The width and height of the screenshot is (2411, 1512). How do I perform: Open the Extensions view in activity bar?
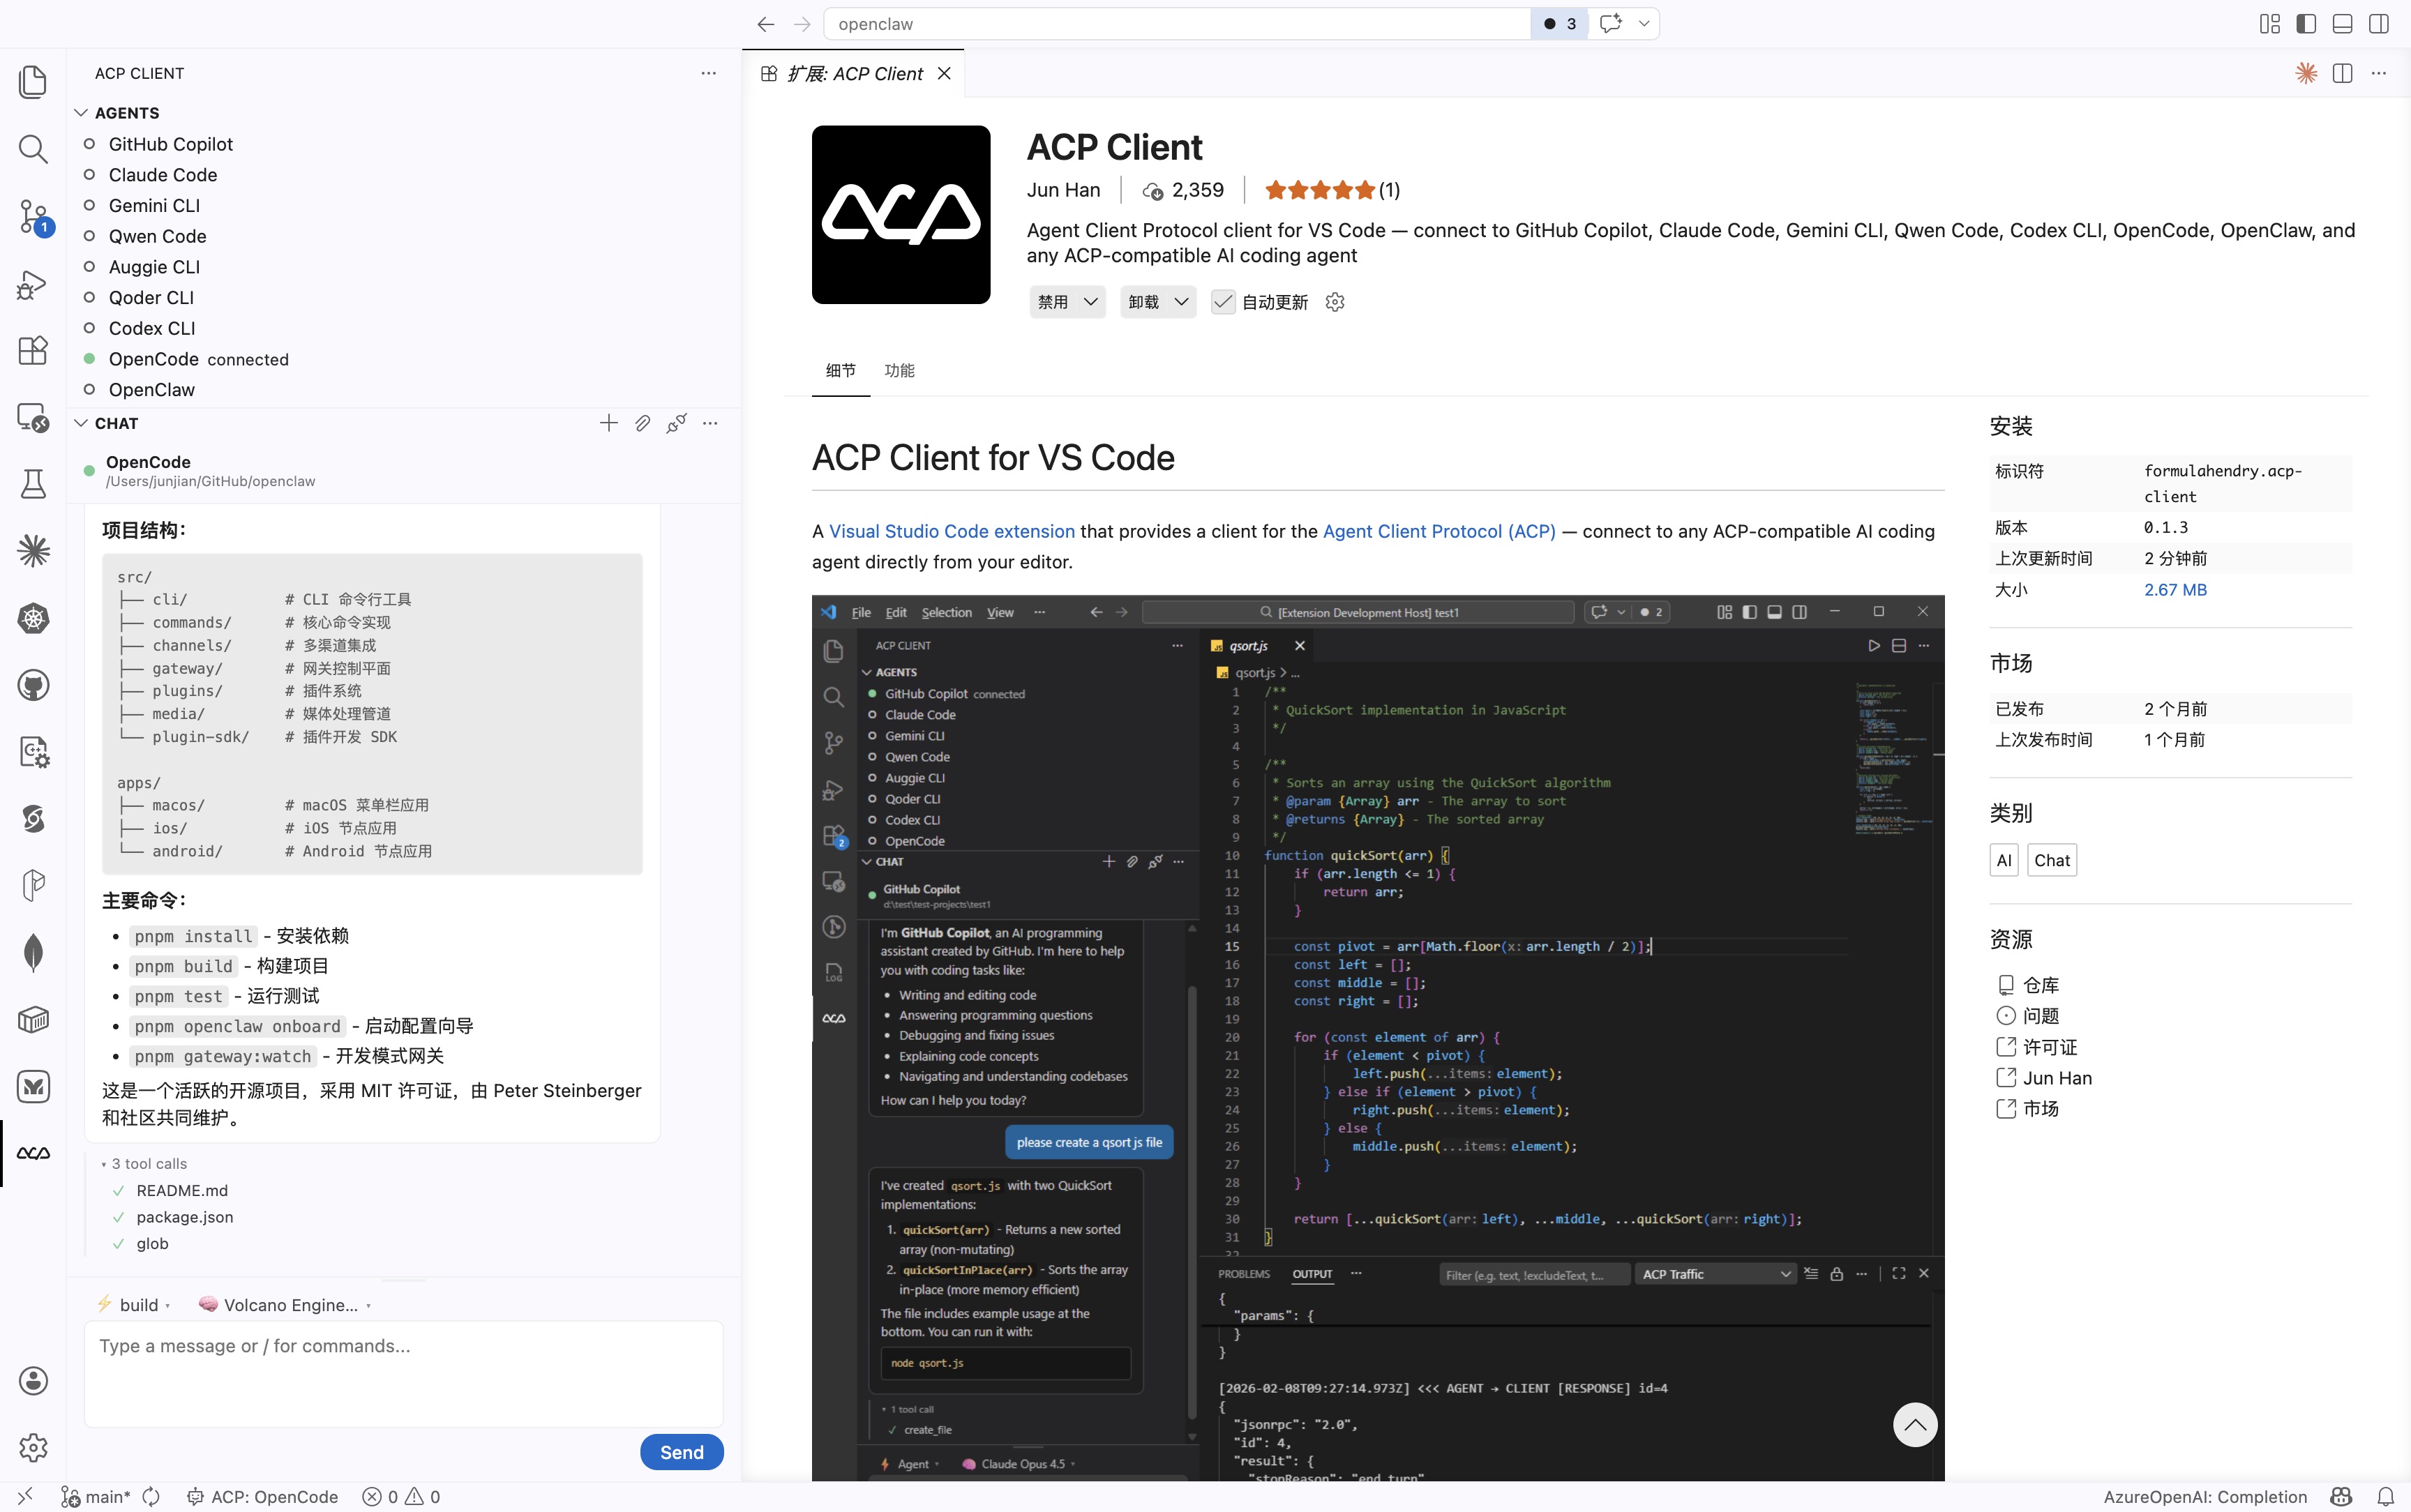point(33,350)
